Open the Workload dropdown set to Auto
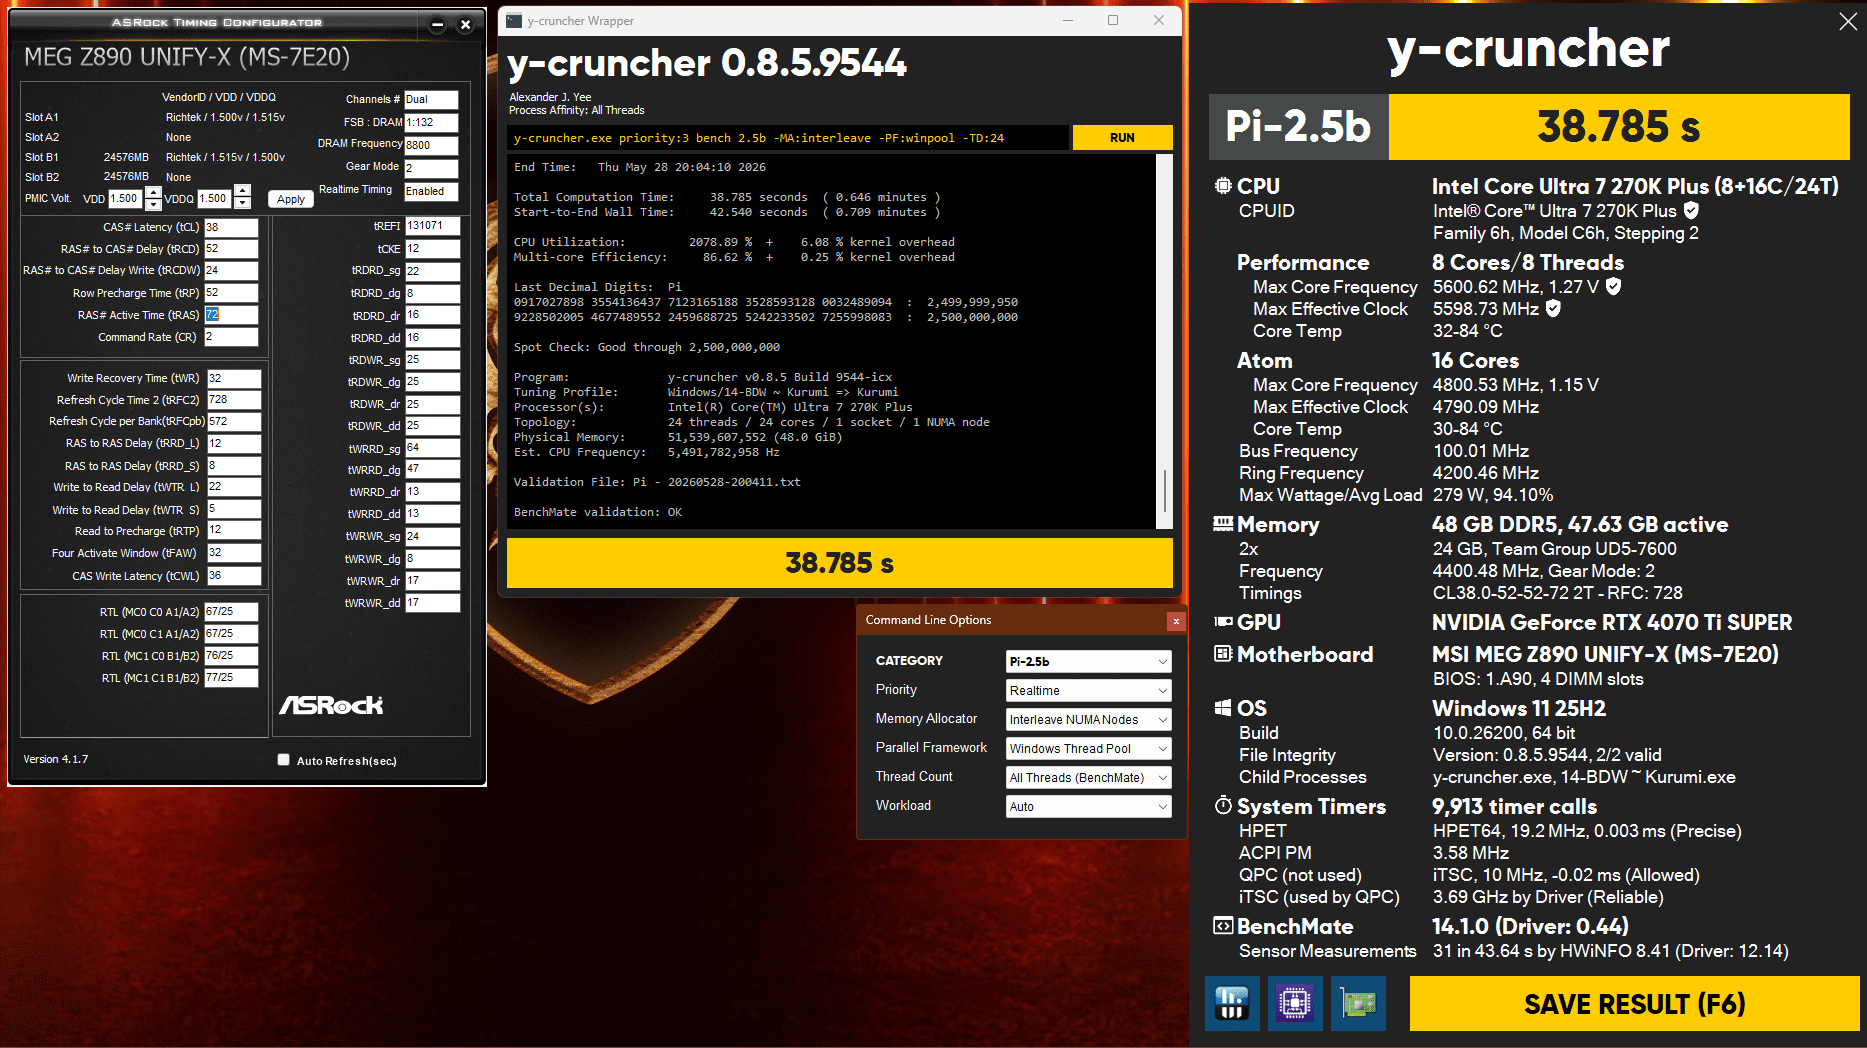This screenshot has width=1867, height=1048. [x=1088, y=807]
